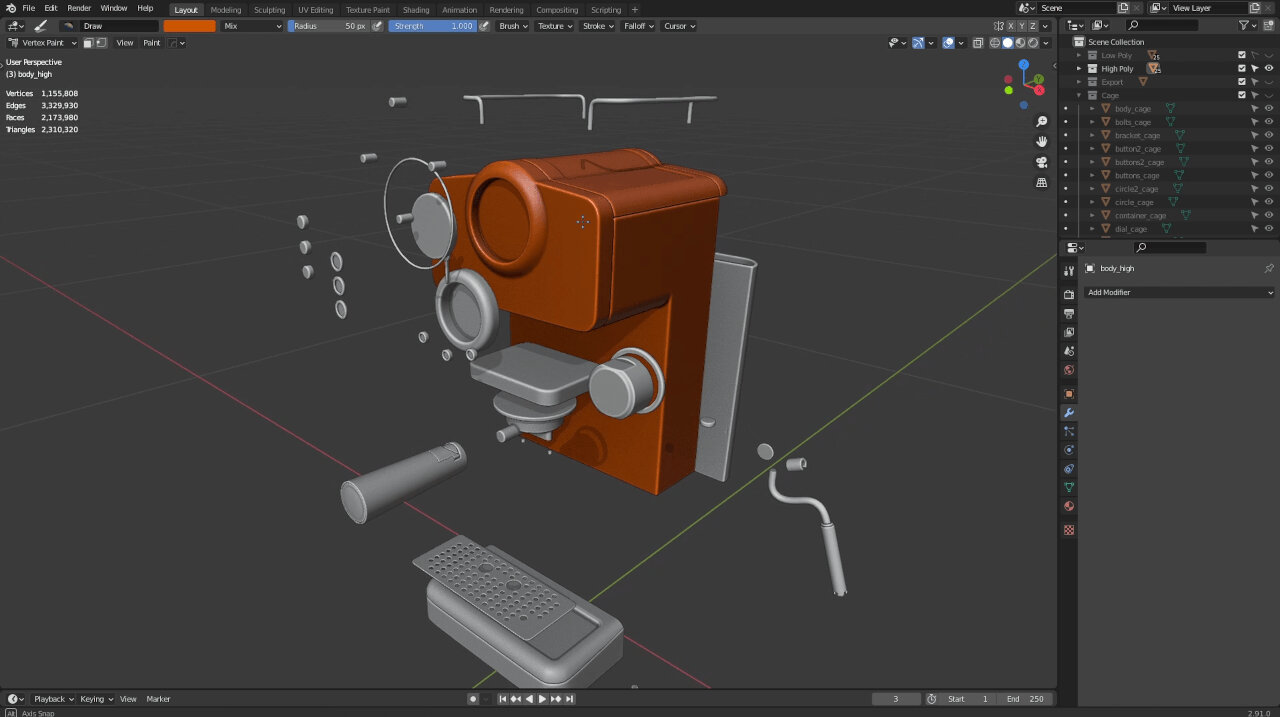Disable the Export collection checkbox

[x=1242, y=82]
